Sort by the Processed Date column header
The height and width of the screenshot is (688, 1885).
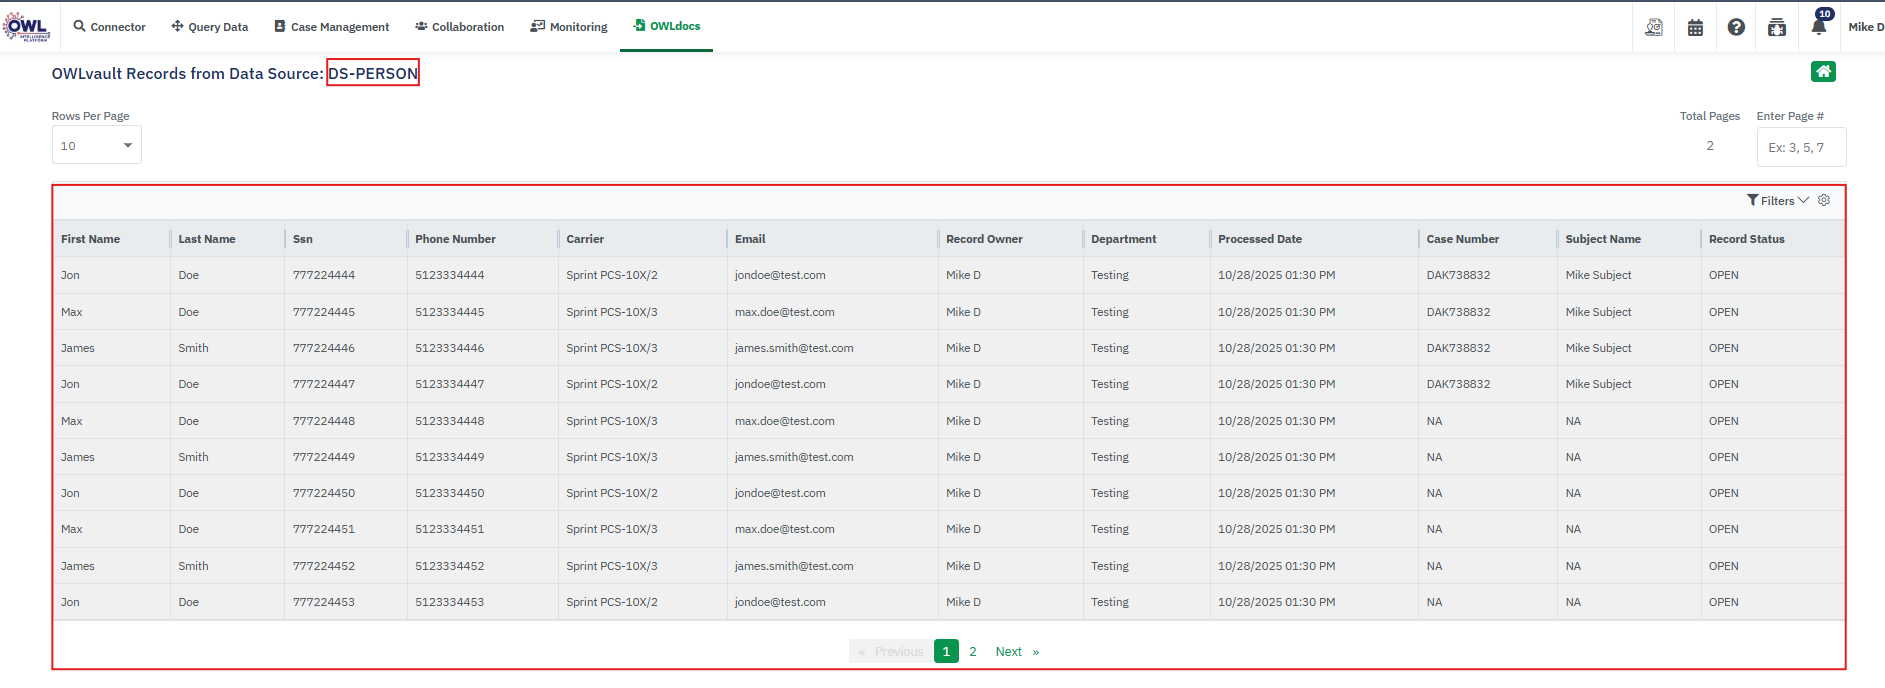pos(1259,239)
